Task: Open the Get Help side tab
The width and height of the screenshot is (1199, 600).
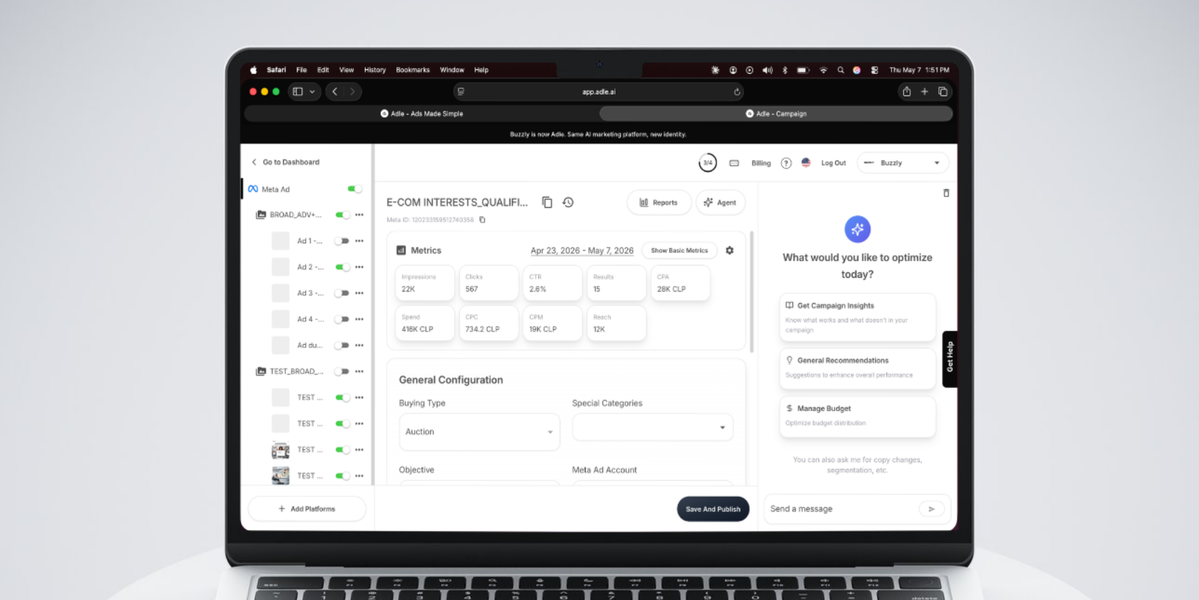Action: (950, 358)
